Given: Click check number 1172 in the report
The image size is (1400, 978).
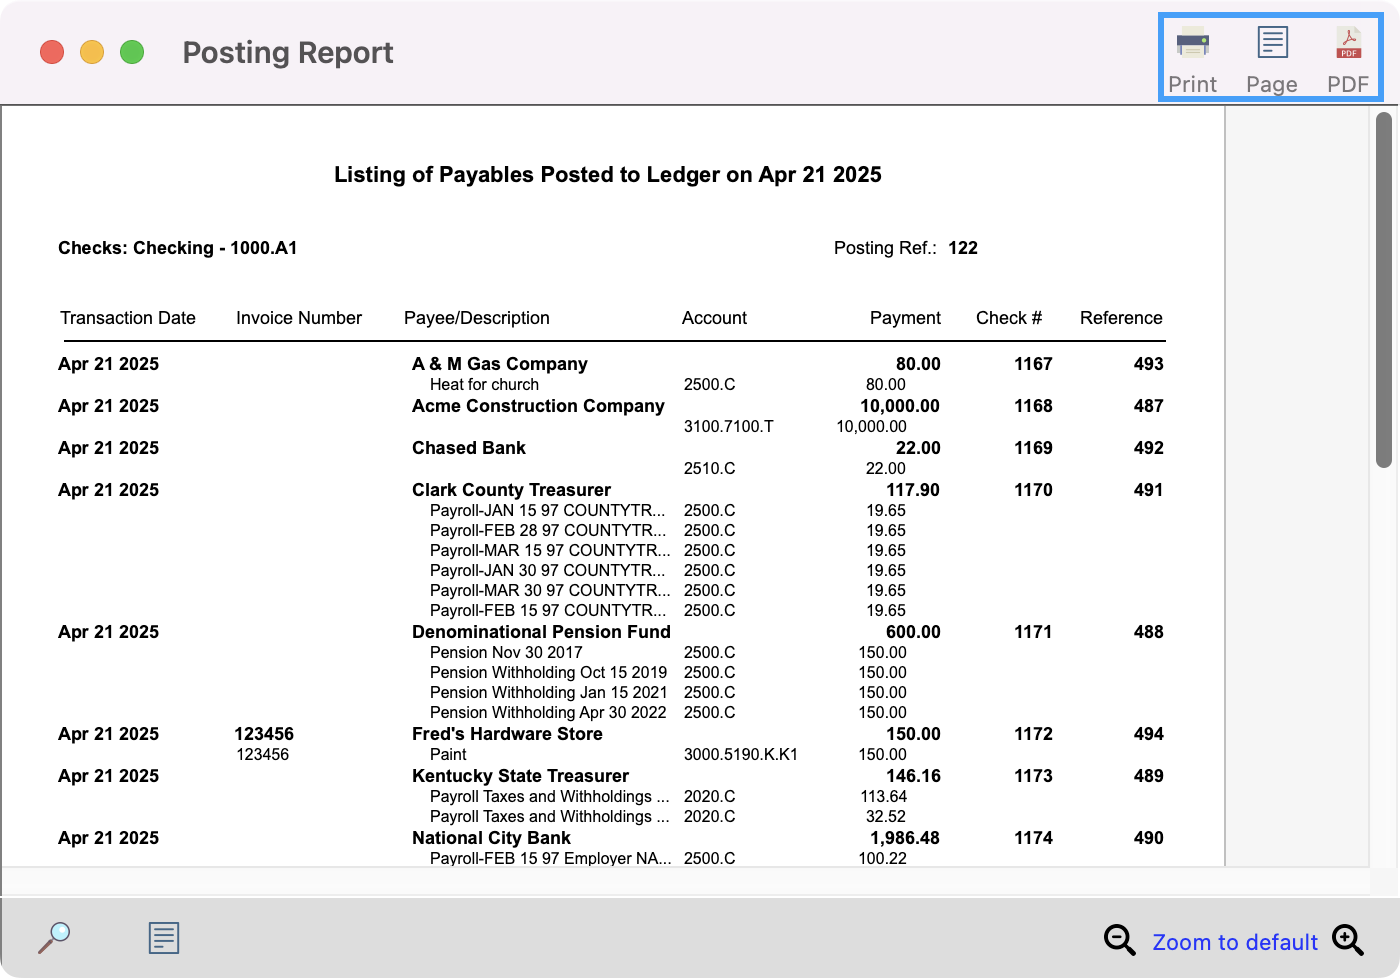Looking at the screenshot, I should coord(1033,734).
